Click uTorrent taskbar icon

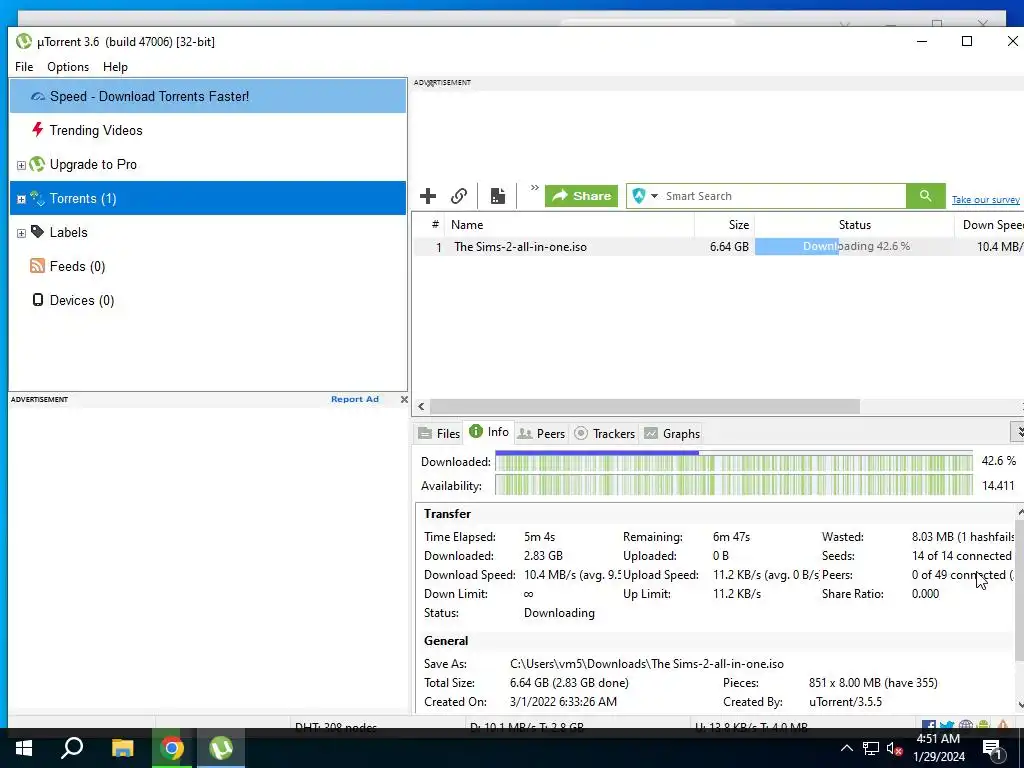tap(221, 748)
